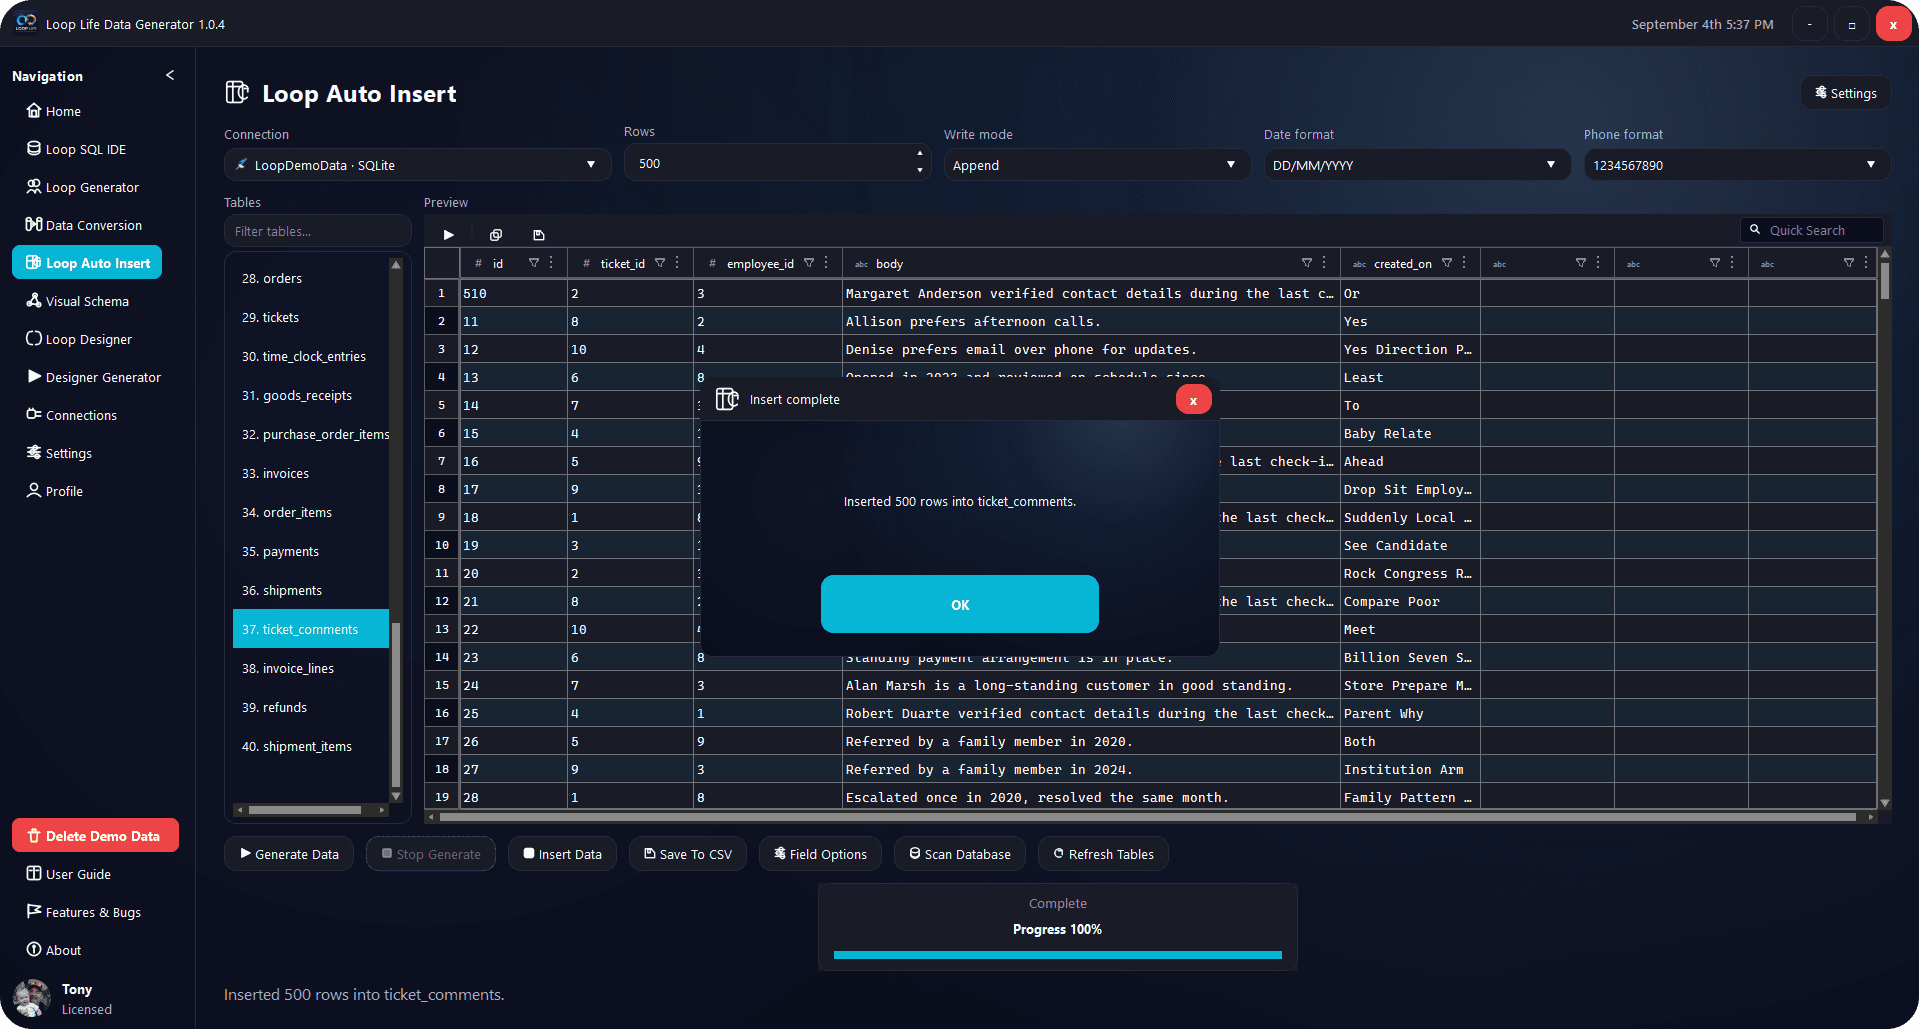Click the Quick Search field
Image resolution: width=1919 pixels, height=1029 pixels.
[x=1812, y=230]
